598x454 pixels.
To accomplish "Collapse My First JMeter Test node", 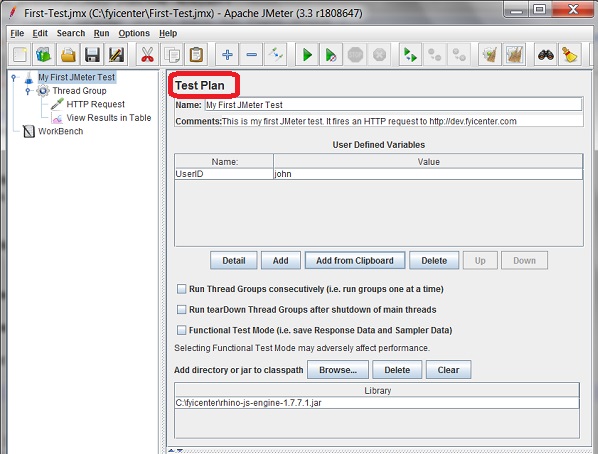I will click(x=14, y=77).
